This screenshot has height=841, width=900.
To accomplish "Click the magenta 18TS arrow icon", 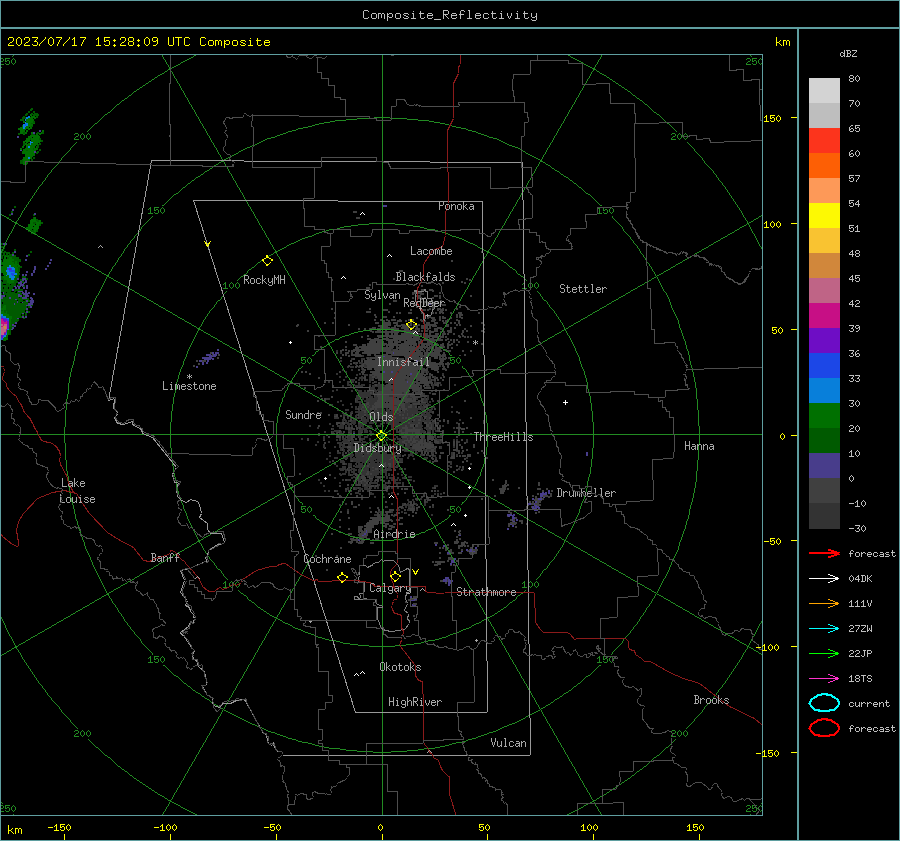I will (x=824, y=679).
